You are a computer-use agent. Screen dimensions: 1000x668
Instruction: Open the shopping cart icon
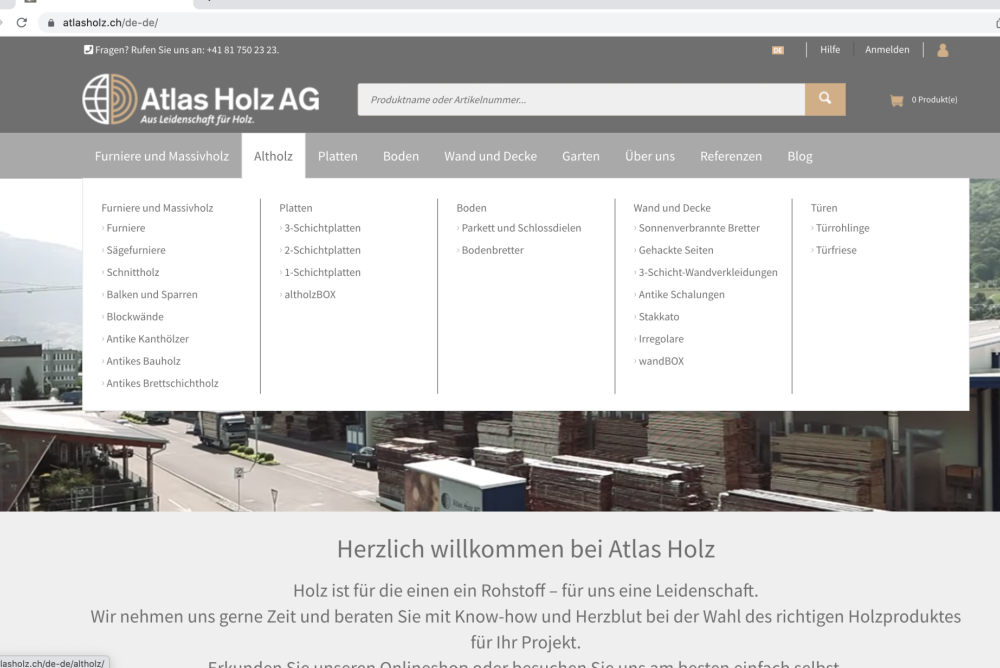point(896,100)
